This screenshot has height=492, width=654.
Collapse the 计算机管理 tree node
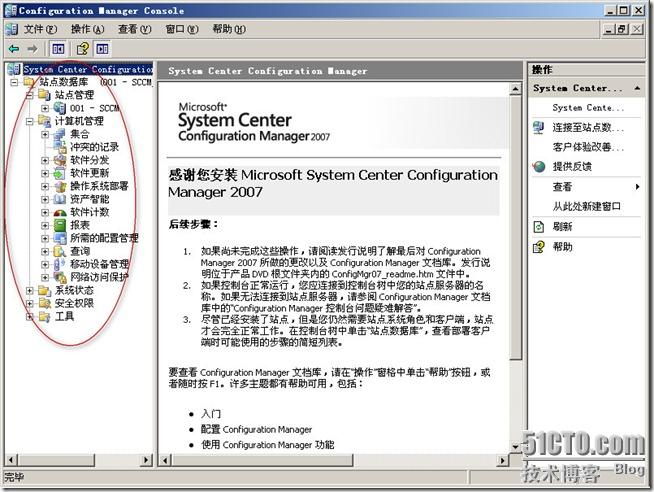[x=30, y=121]
